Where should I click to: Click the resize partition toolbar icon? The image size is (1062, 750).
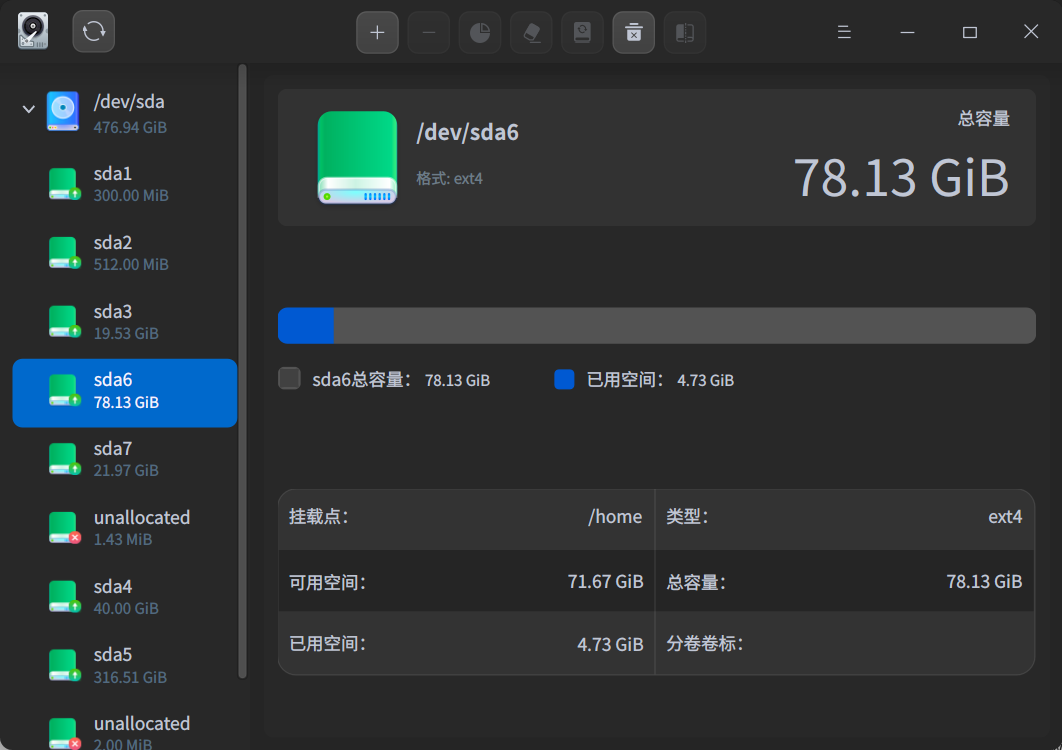pyautogui.click(x=685, y=32)
